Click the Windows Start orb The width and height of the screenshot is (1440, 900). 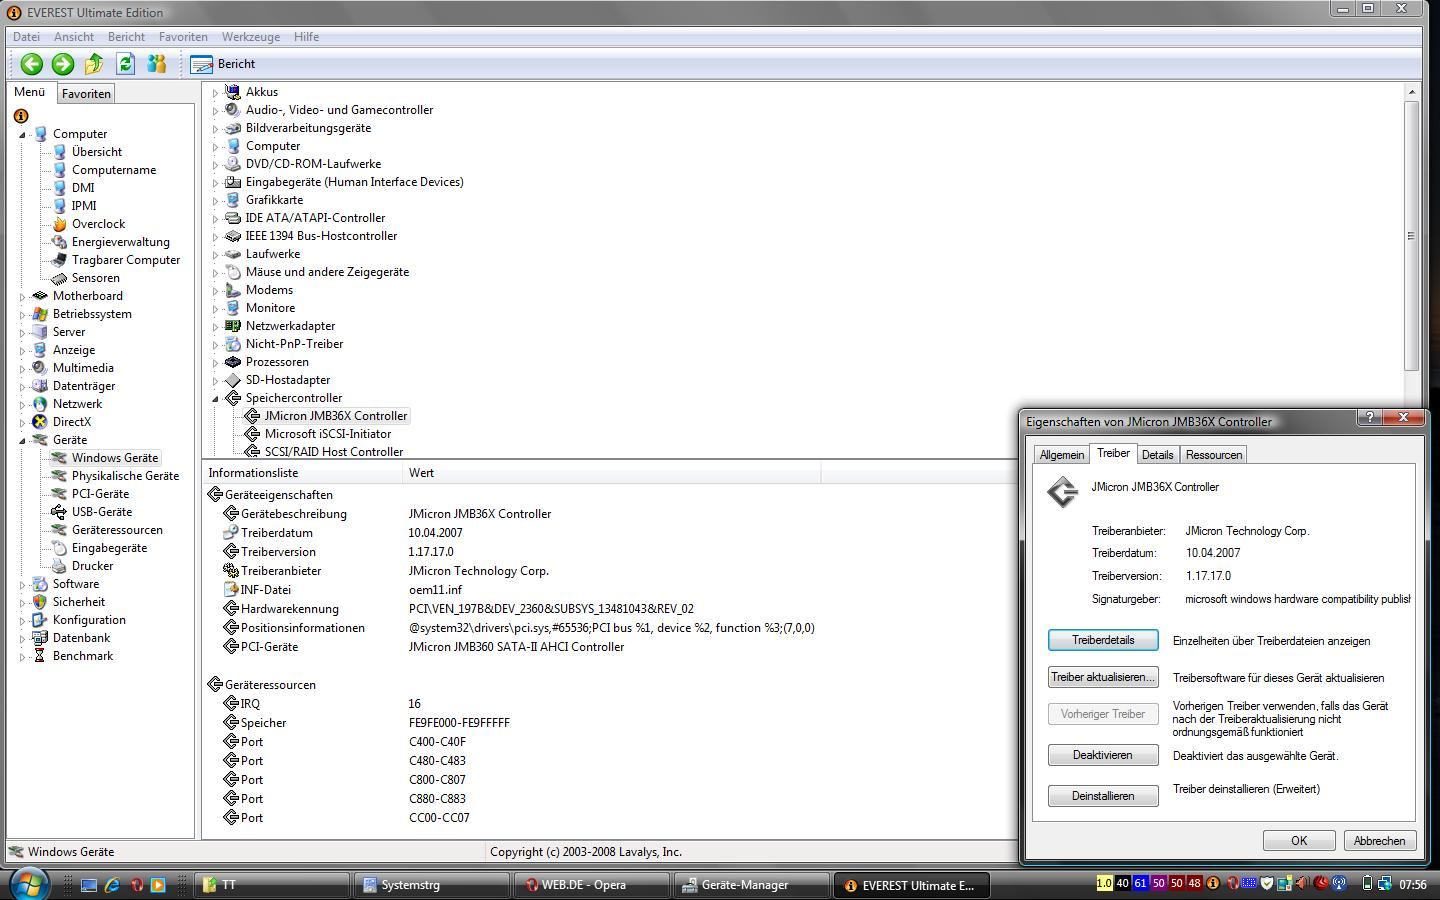(29, 884)
